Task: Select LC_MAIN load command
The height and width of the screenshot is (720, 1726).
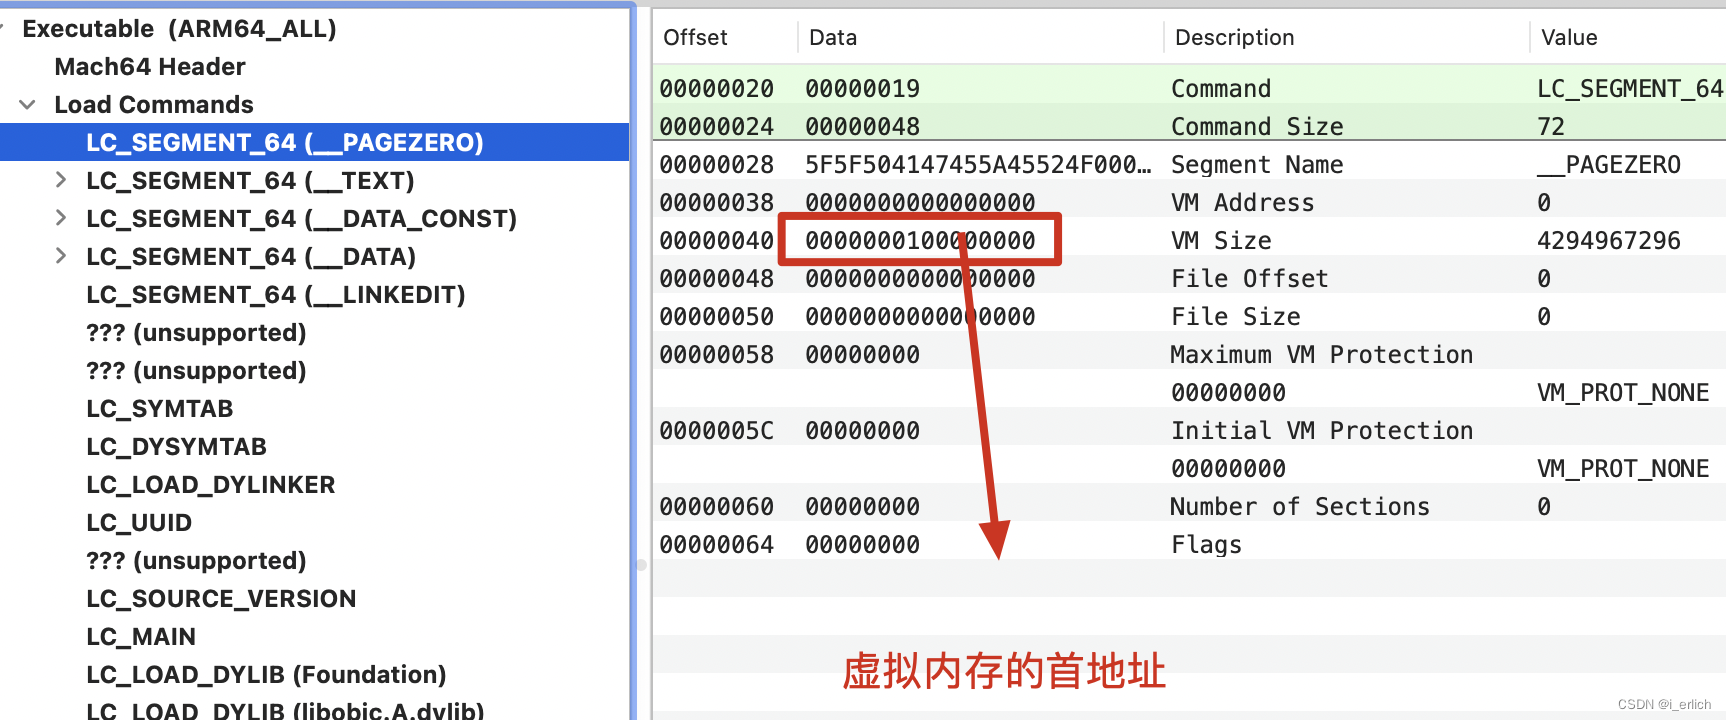Action: (141, 637)
